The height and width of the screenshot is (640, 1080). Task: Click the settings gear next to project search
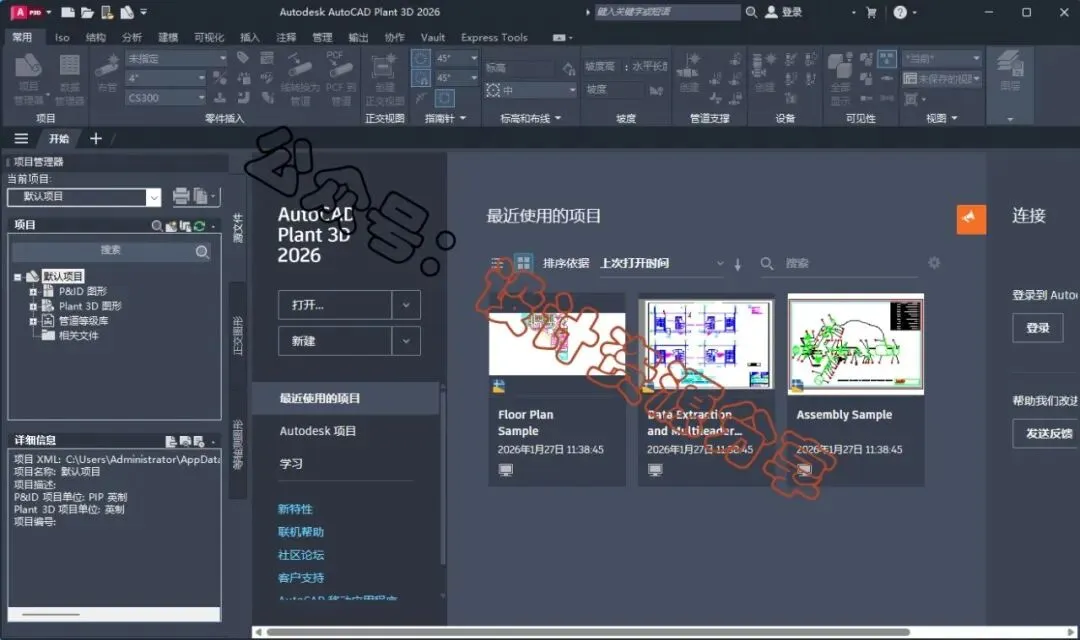[934, 262]
